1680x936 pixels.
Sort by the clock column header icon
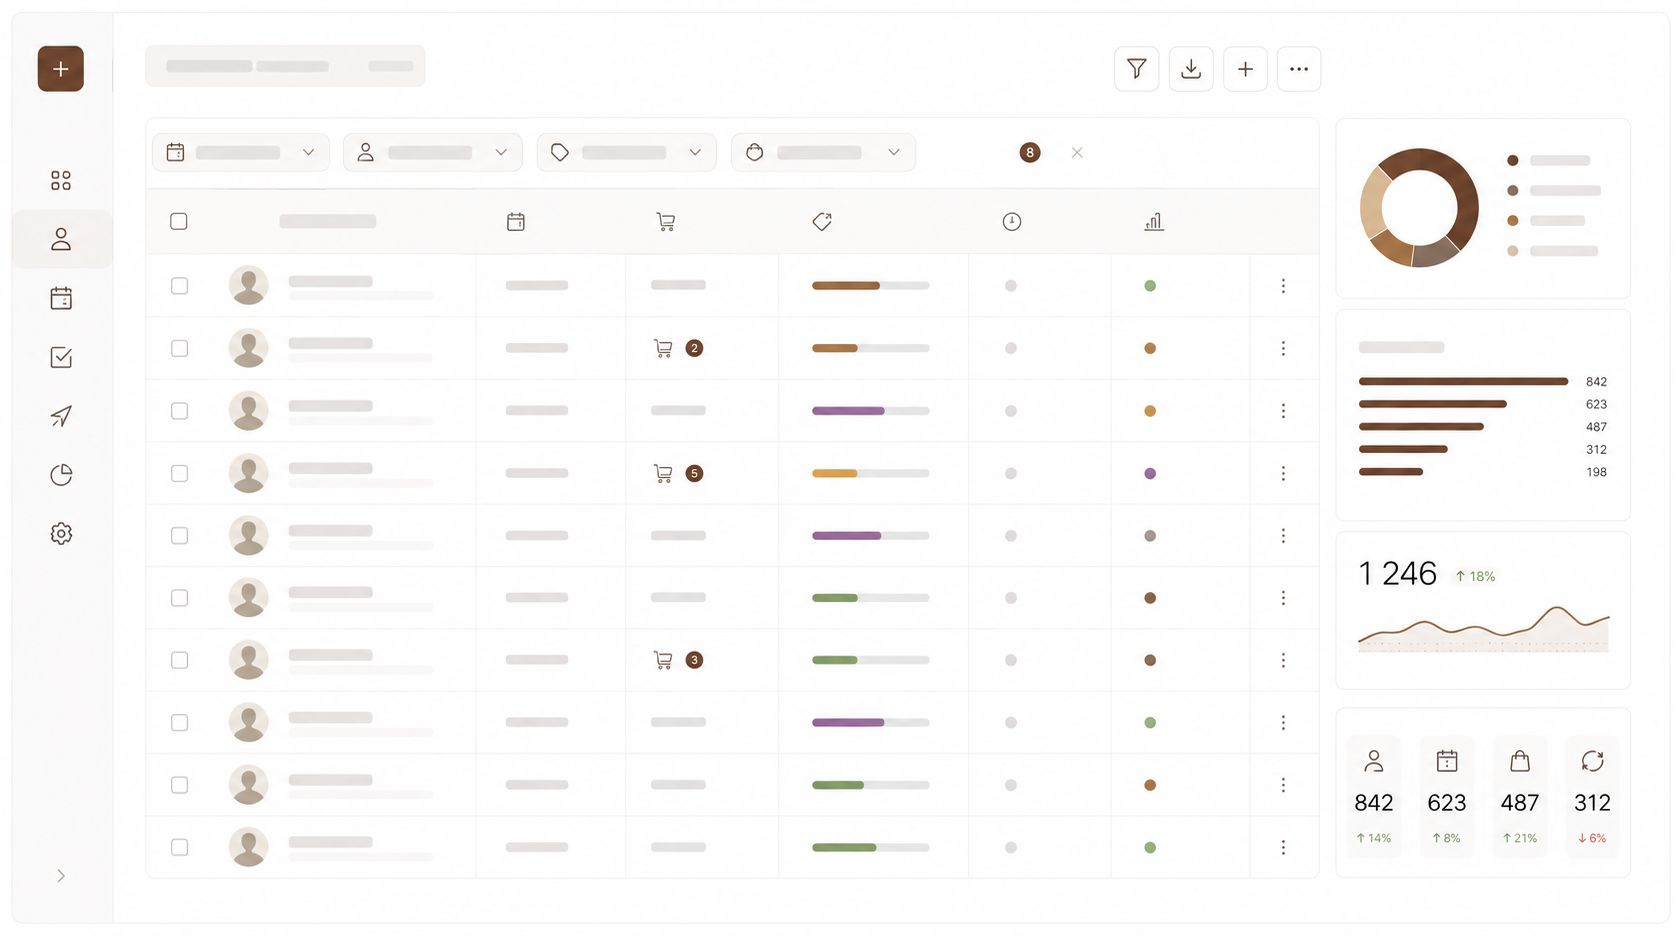pyautogui.click(x=1012, y=222)
